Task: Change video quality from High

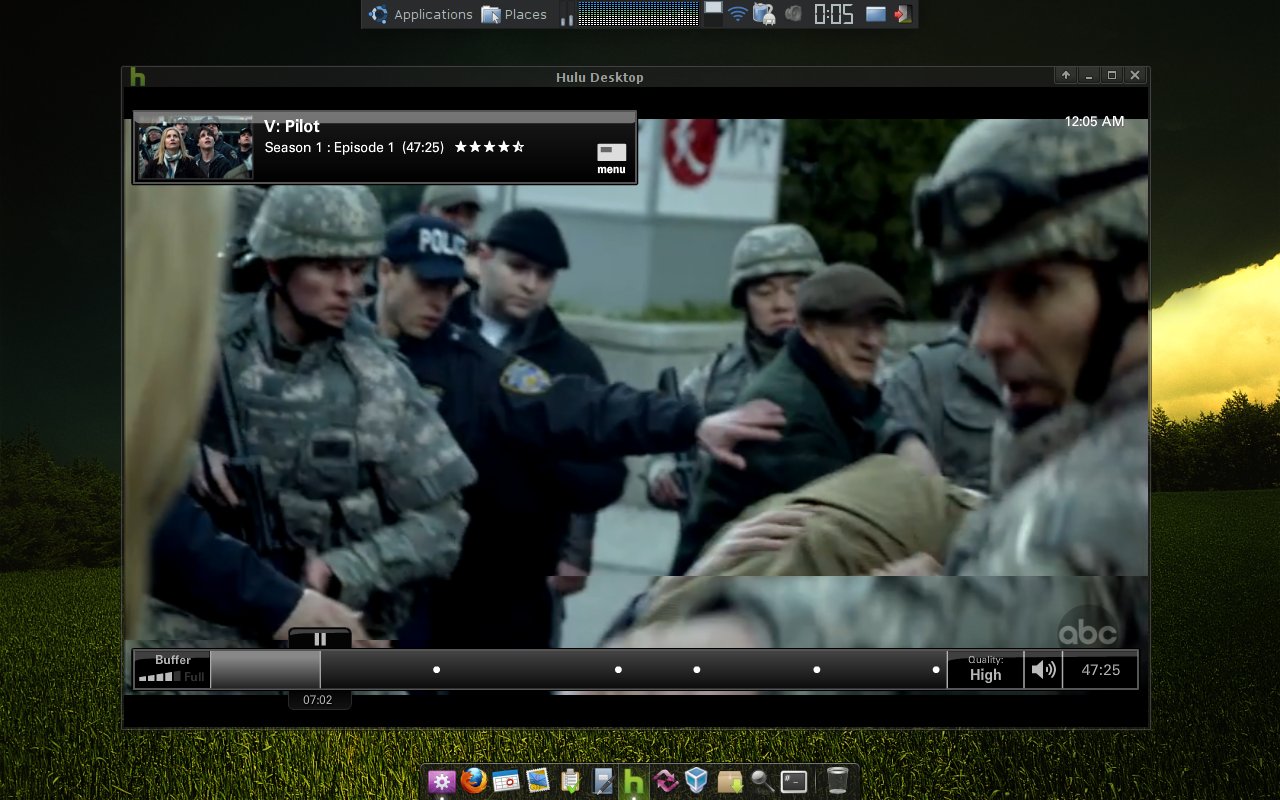Action: point(985,669)
